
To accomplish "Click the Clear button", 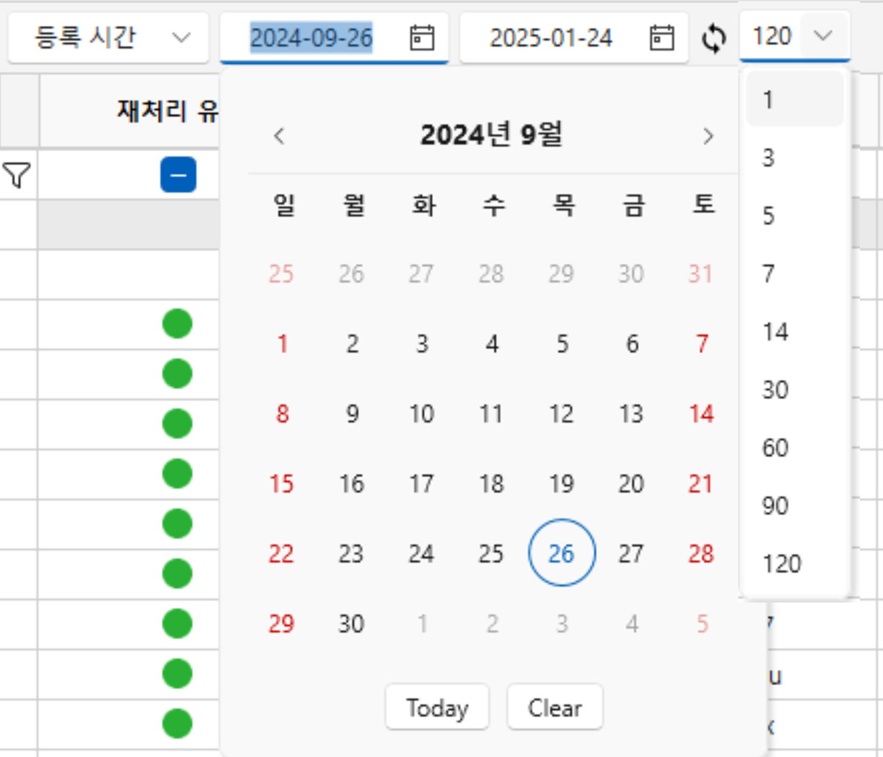I will 555,708.
